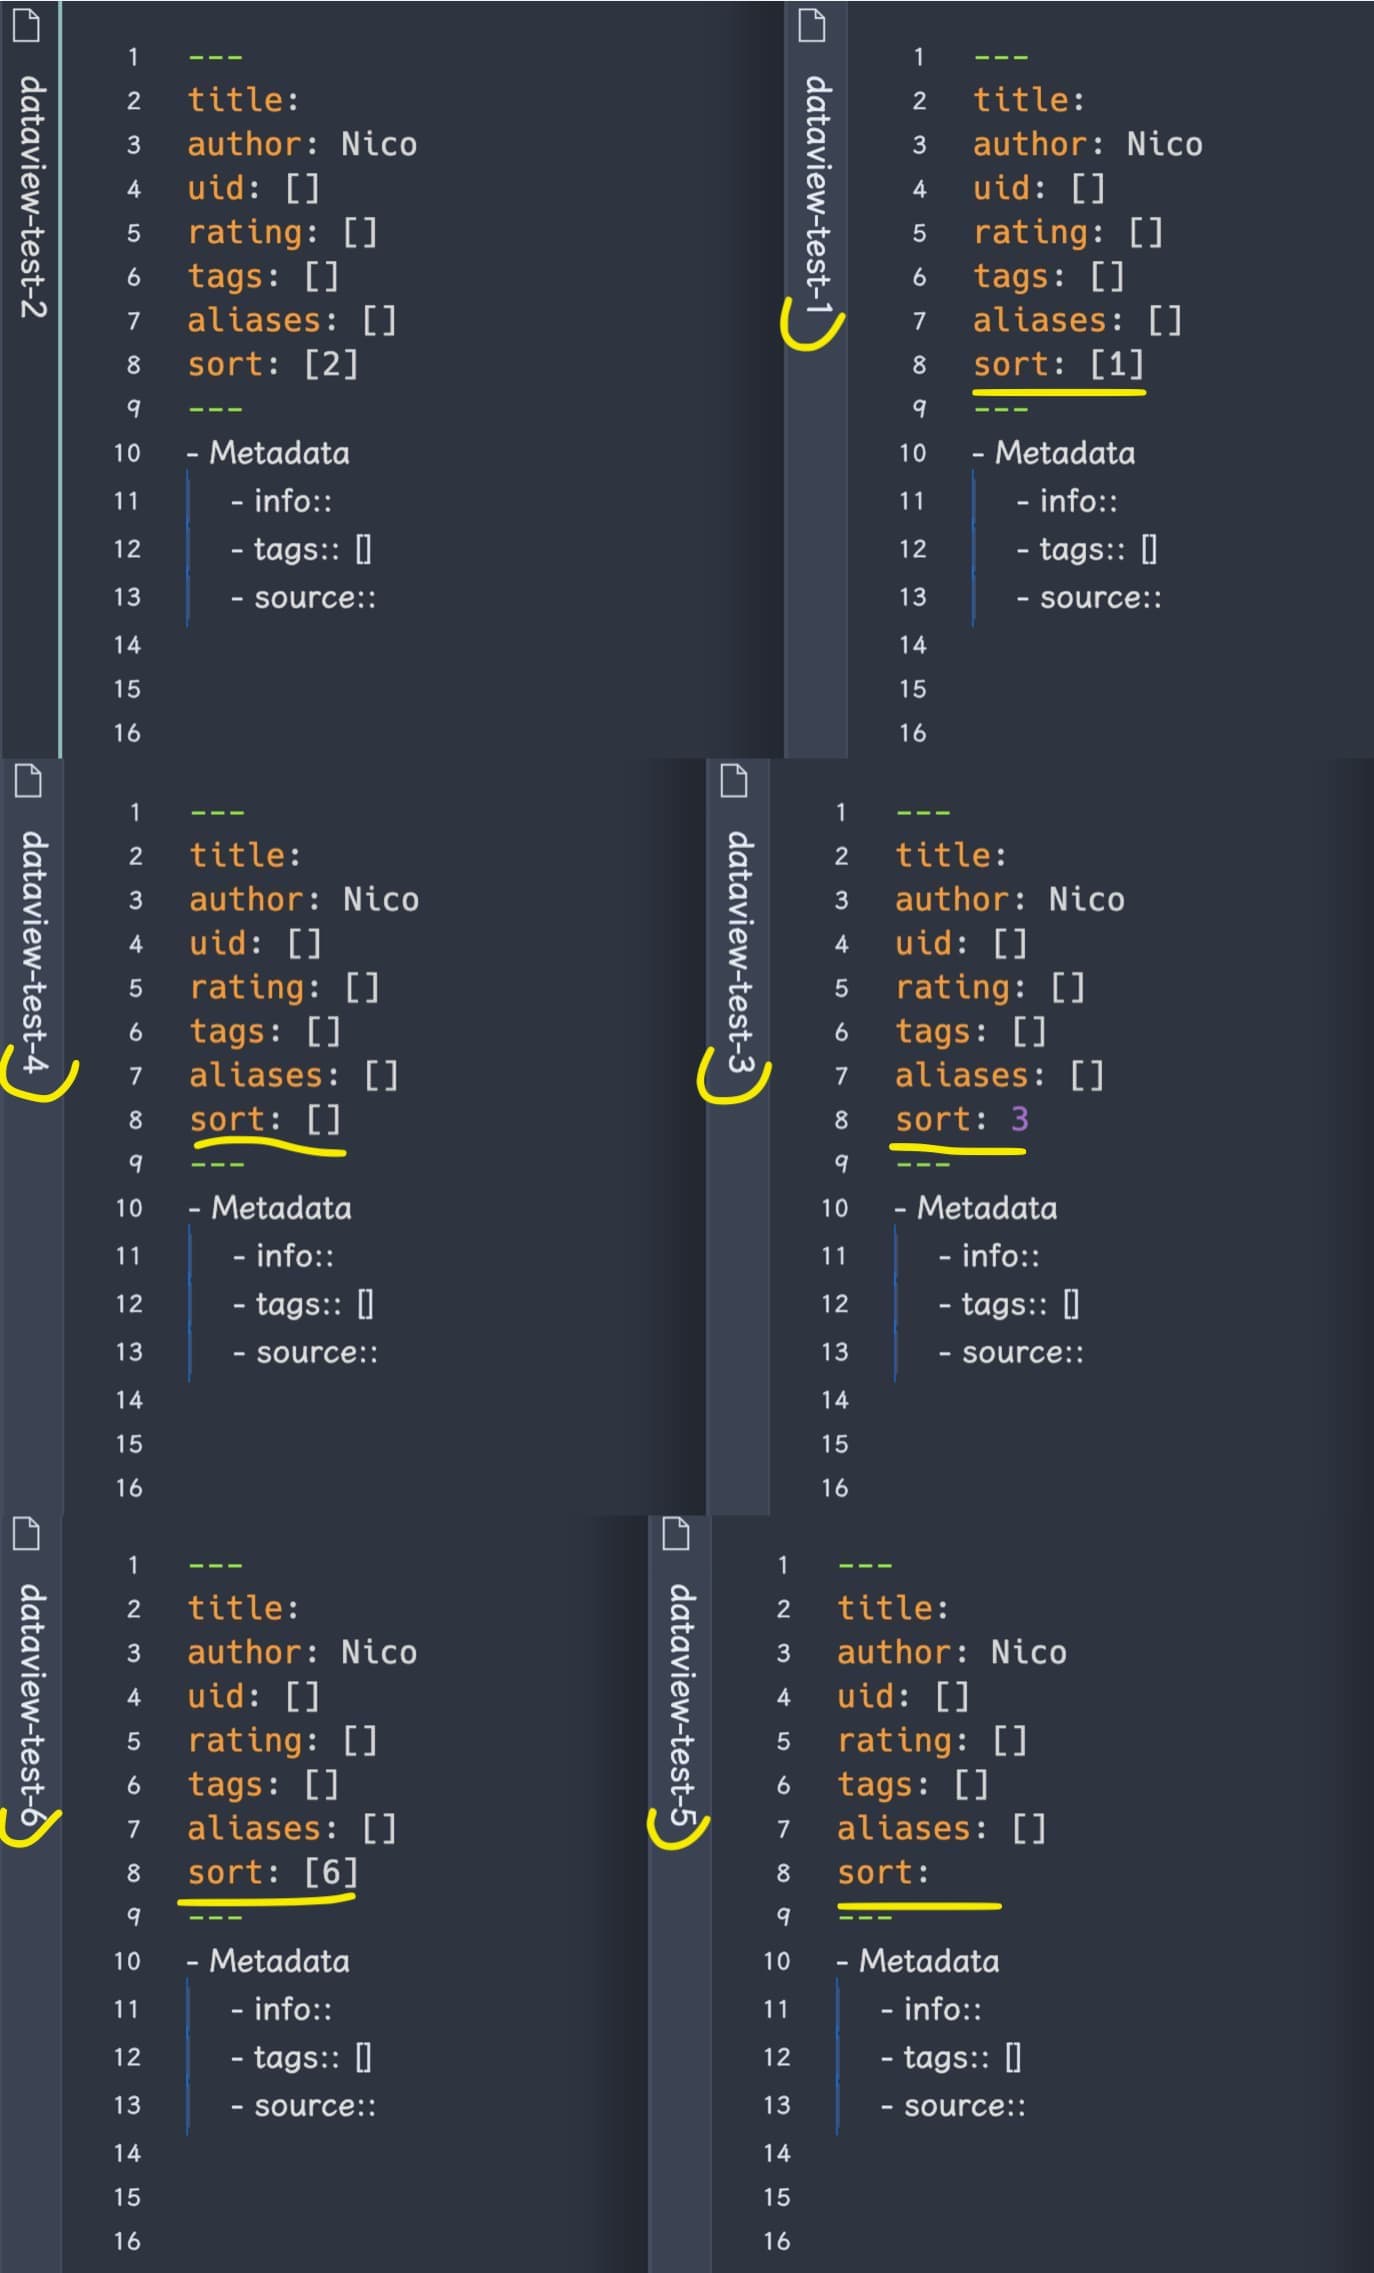Click 'rating: []' in dataview-test-5
1374x2273 pixels.
(x=933, y=1740)
